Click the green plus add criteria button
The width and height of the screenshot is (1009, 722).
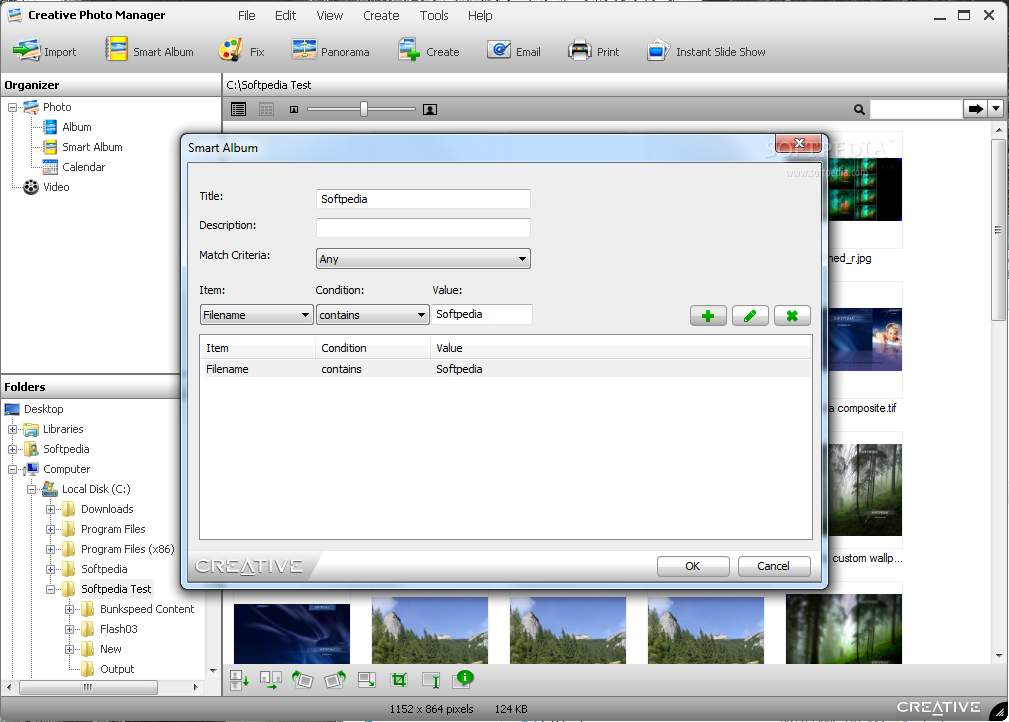708,316
